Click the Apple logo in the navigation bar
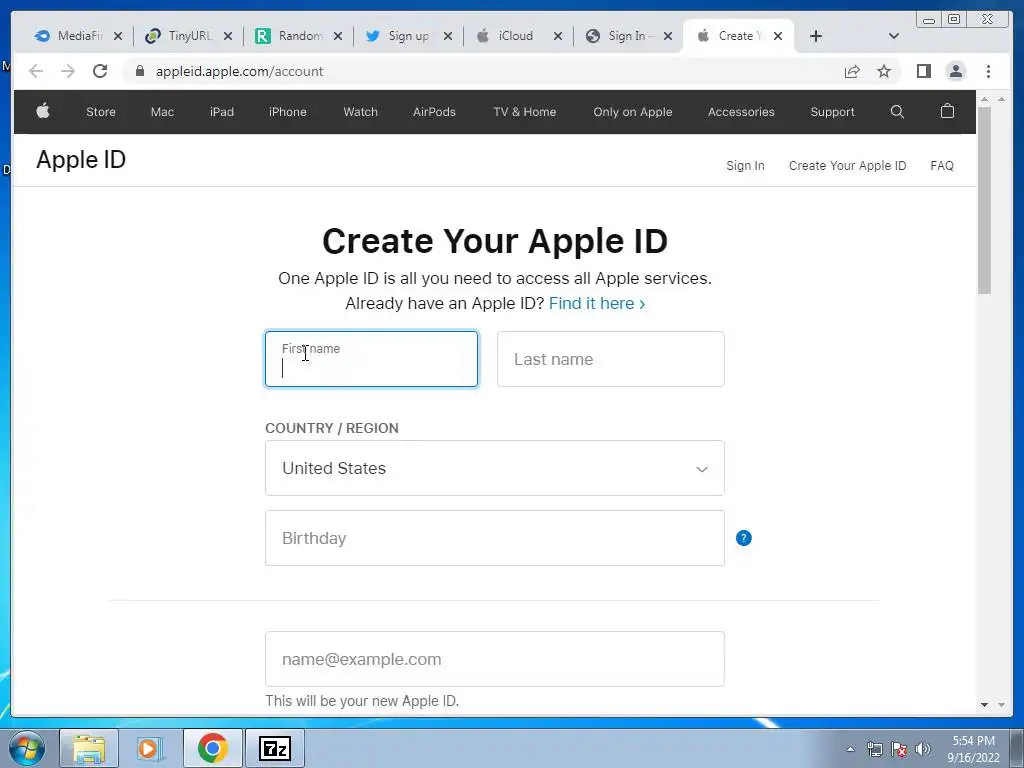 [43, 111]
